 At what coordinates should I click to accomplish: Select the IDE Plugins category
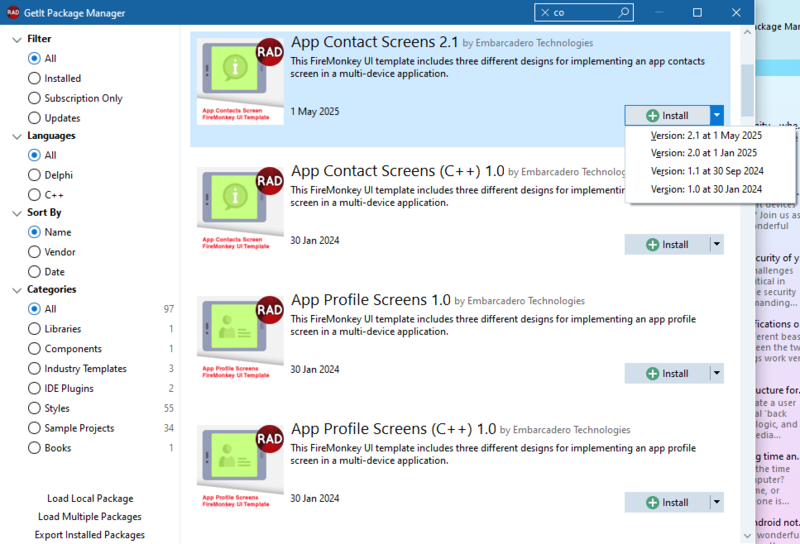34,388
